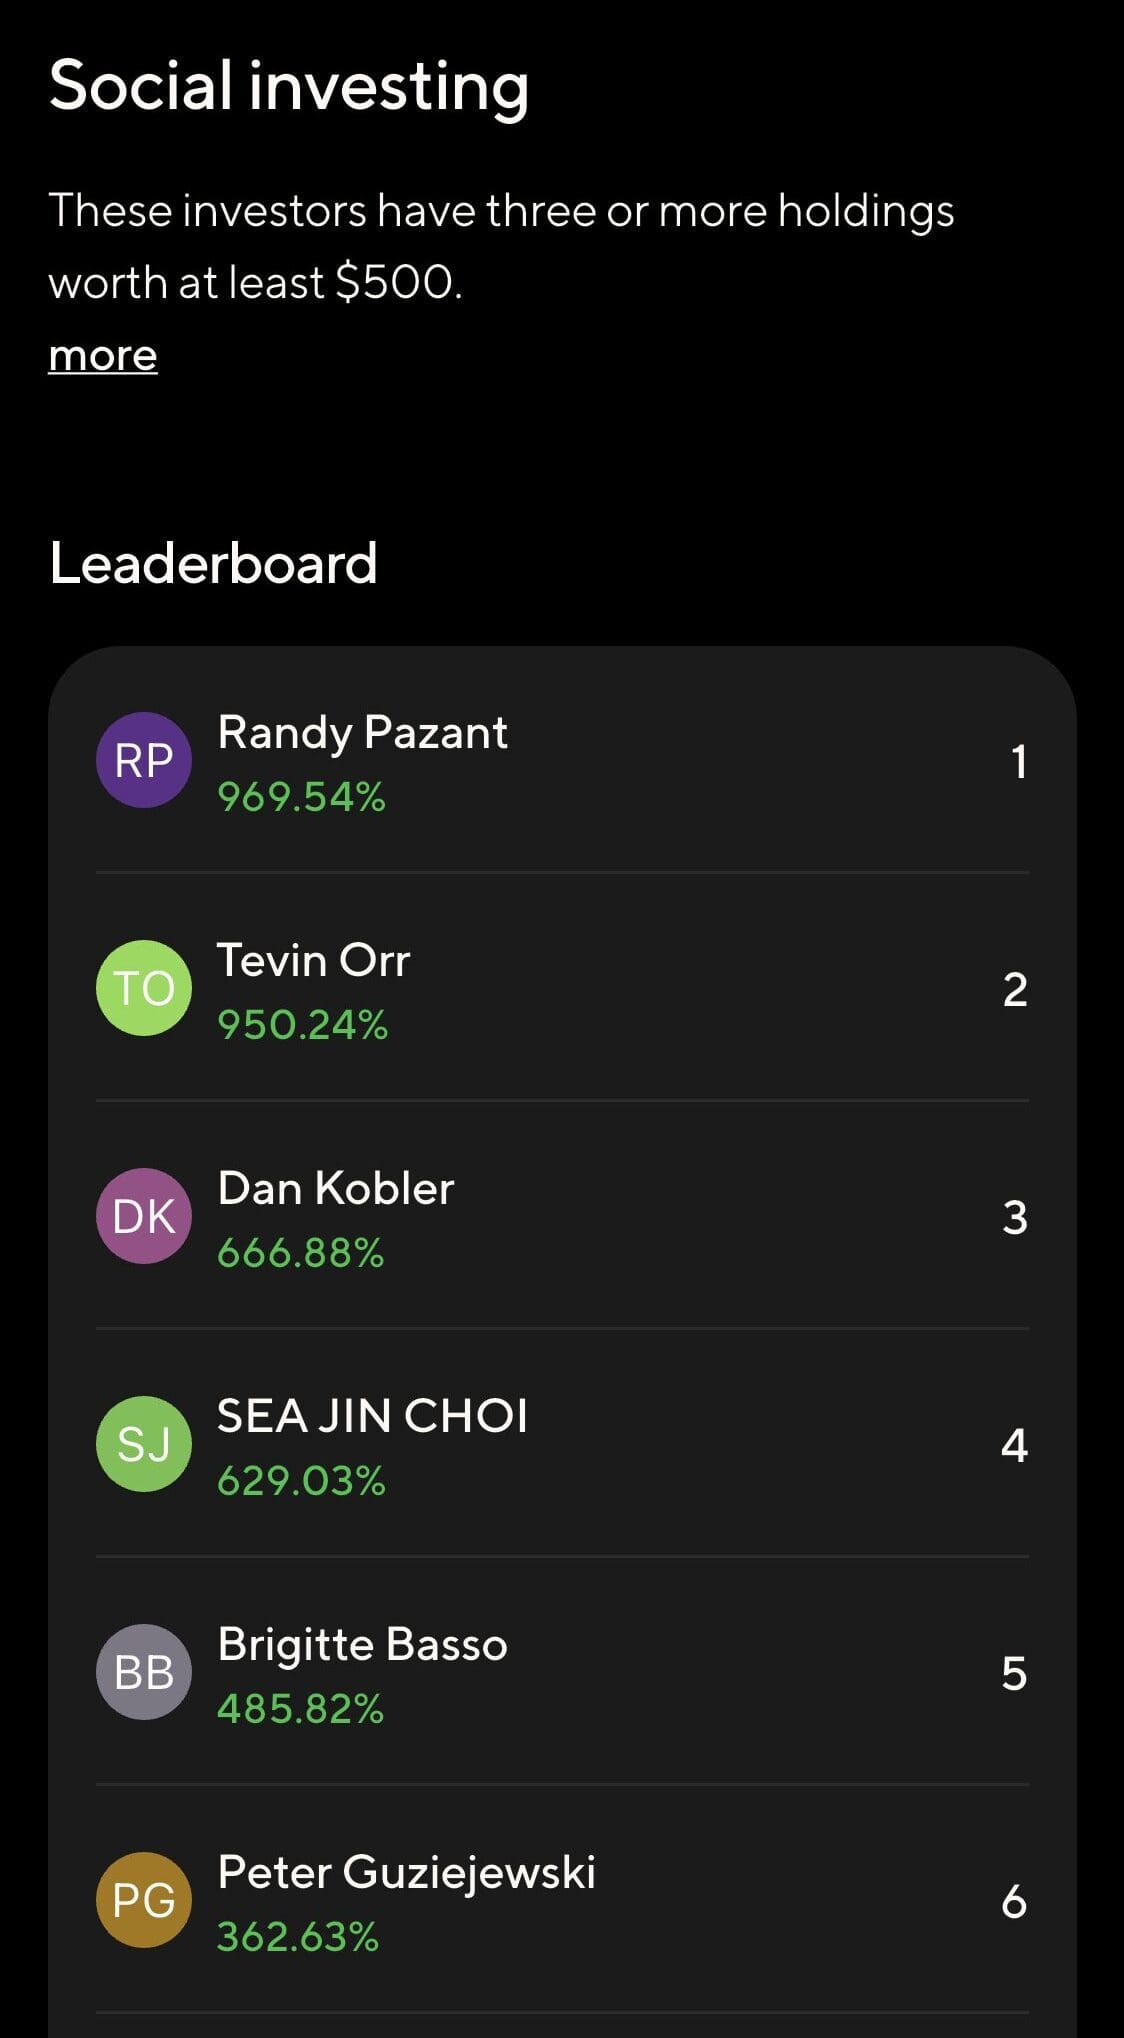Screen dimensions: 1124x2038
Task: Tap the PG avatar for Peter Guziejewski
Action: pyautogui.click(x=144, y=1900)
